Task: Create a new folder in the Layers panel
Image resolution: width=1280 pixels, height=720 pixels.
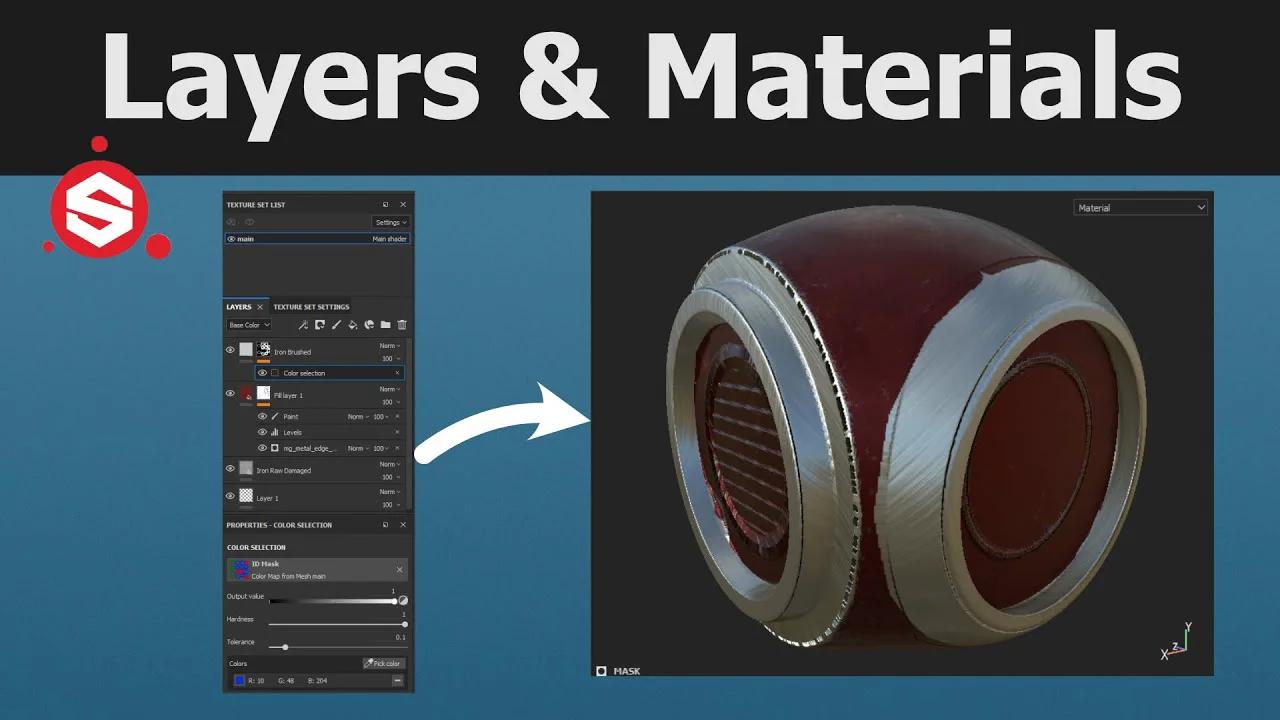Action: point(385,325)
